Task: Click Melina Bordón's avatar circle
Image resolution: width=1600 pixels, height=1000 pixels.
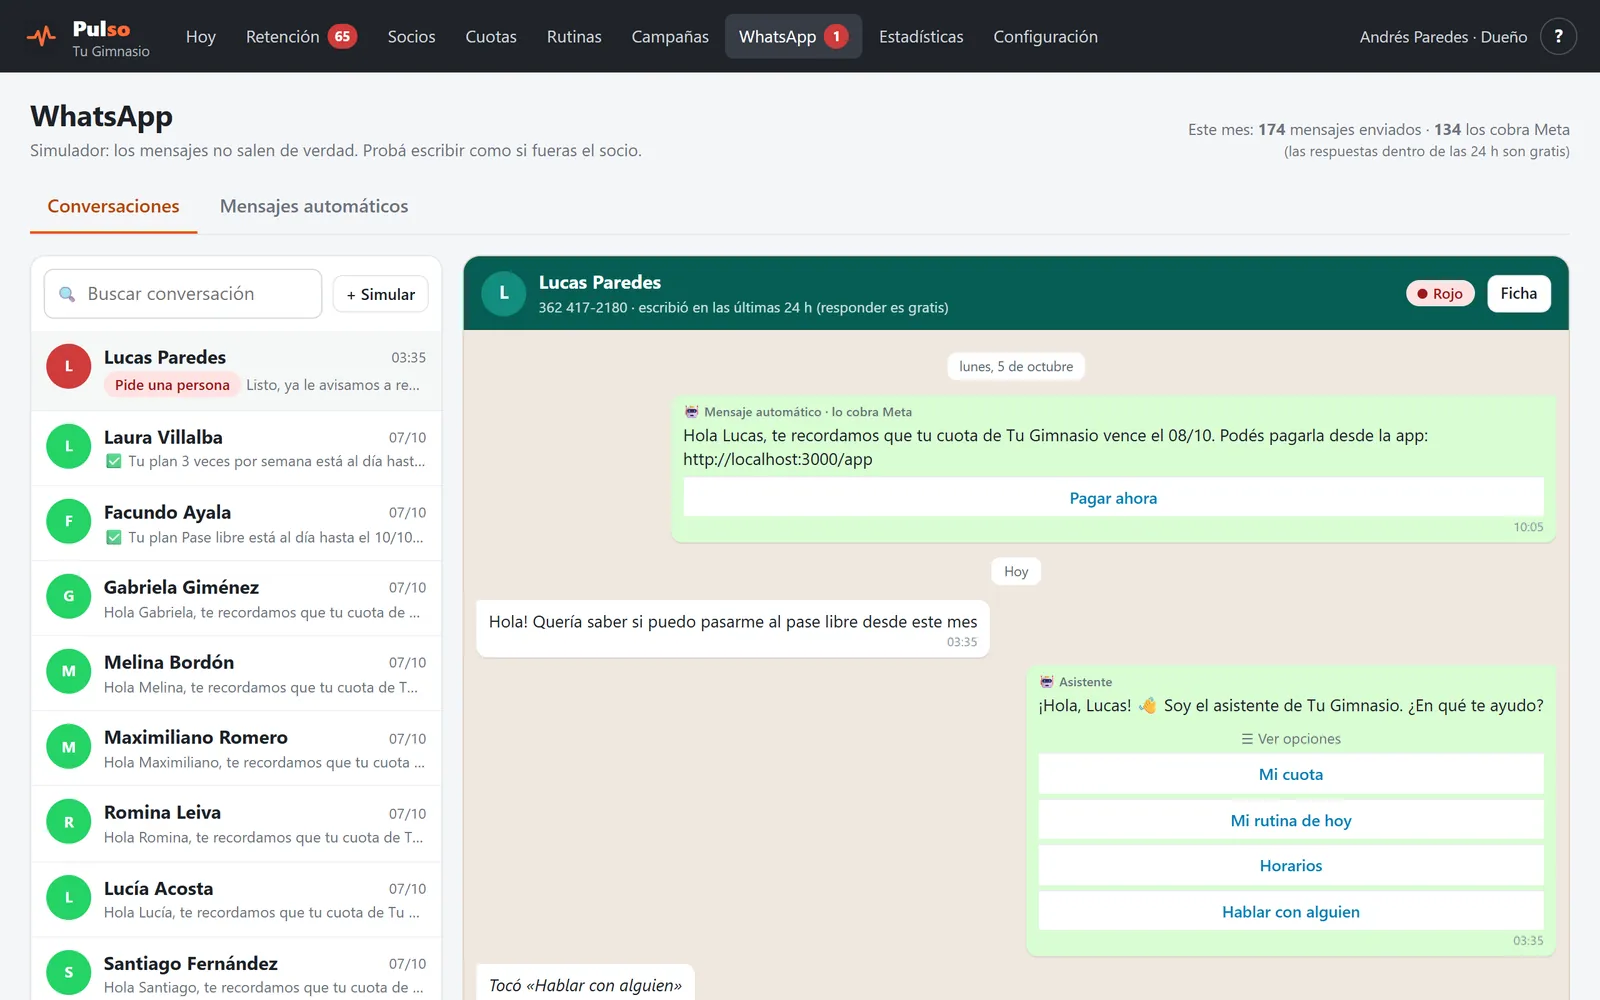Action: point(69,671)
